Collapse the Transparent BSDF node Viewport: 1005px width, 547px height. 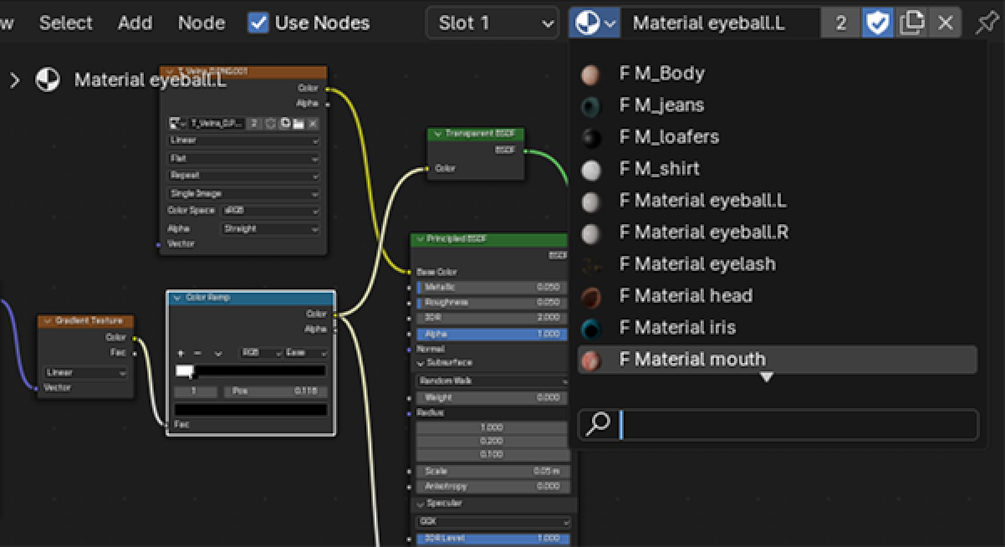pos(437,134)
